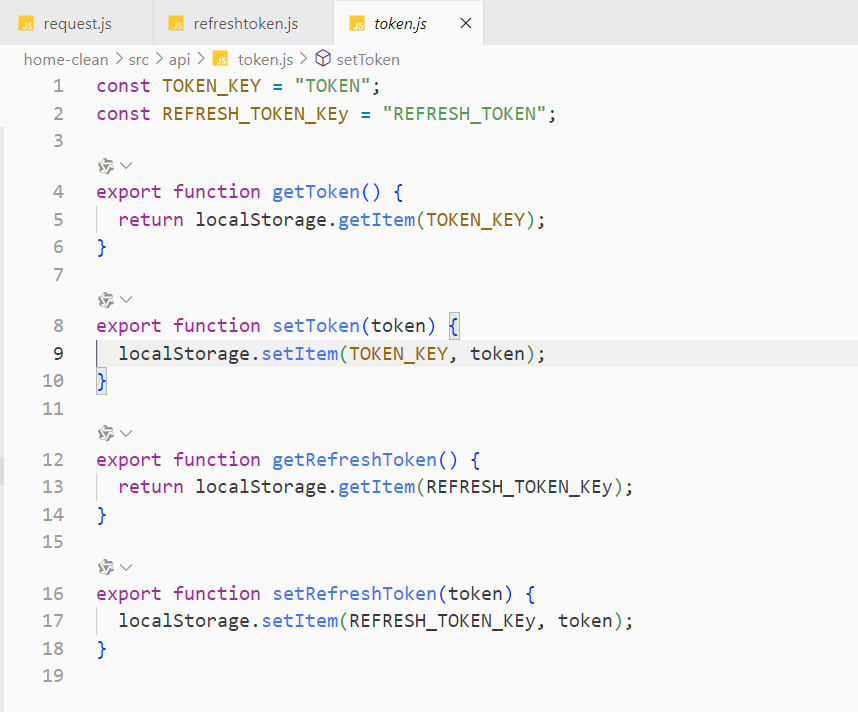This screenshot has width=858, height=712.
Task: Click the "TOKEN" string on line 1
Action: [x=333, y=86]
